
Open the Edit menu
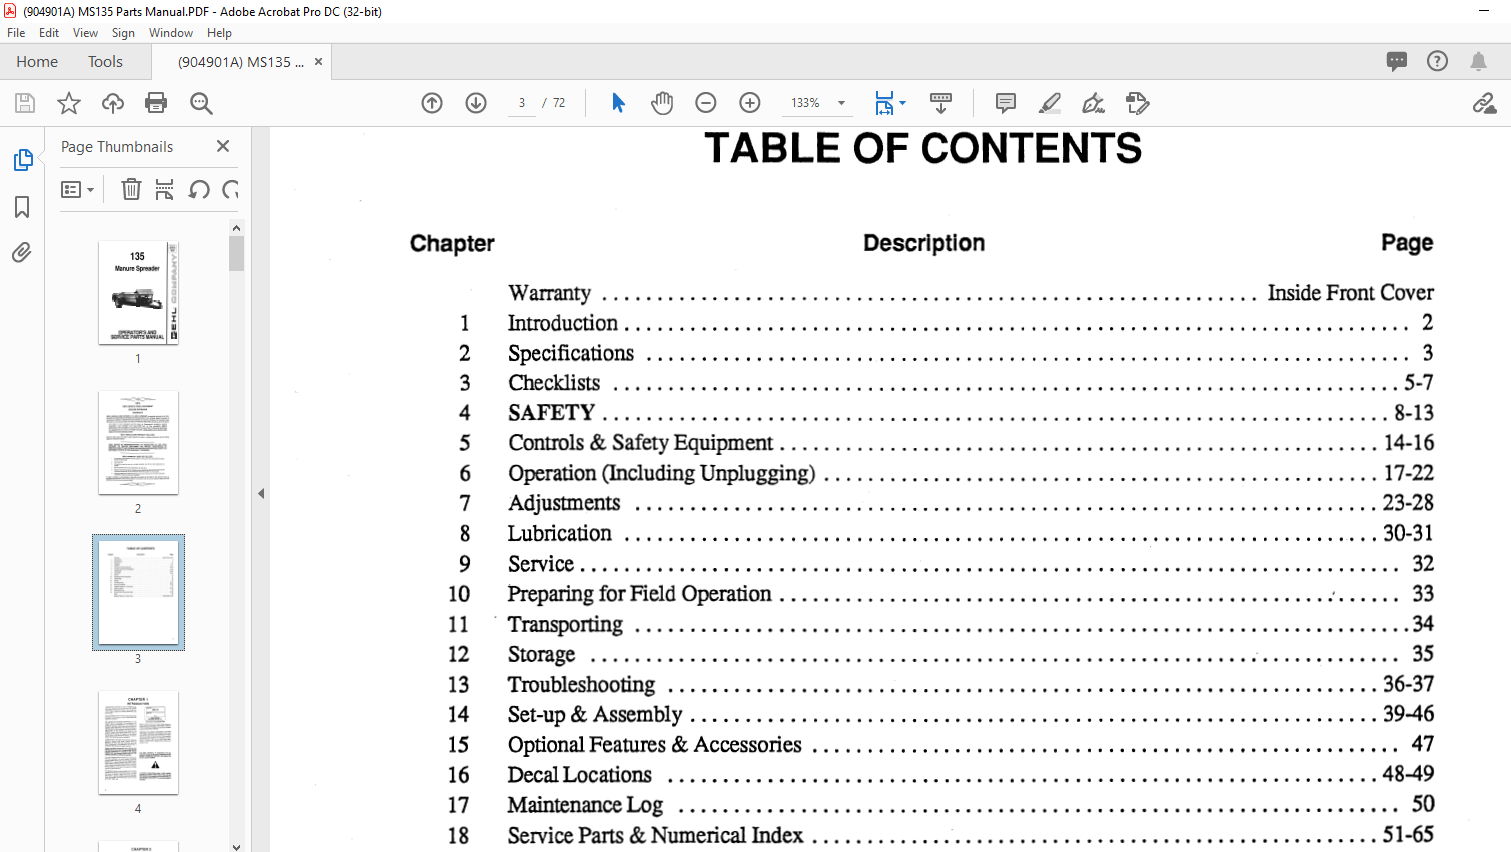click(49, 33)
